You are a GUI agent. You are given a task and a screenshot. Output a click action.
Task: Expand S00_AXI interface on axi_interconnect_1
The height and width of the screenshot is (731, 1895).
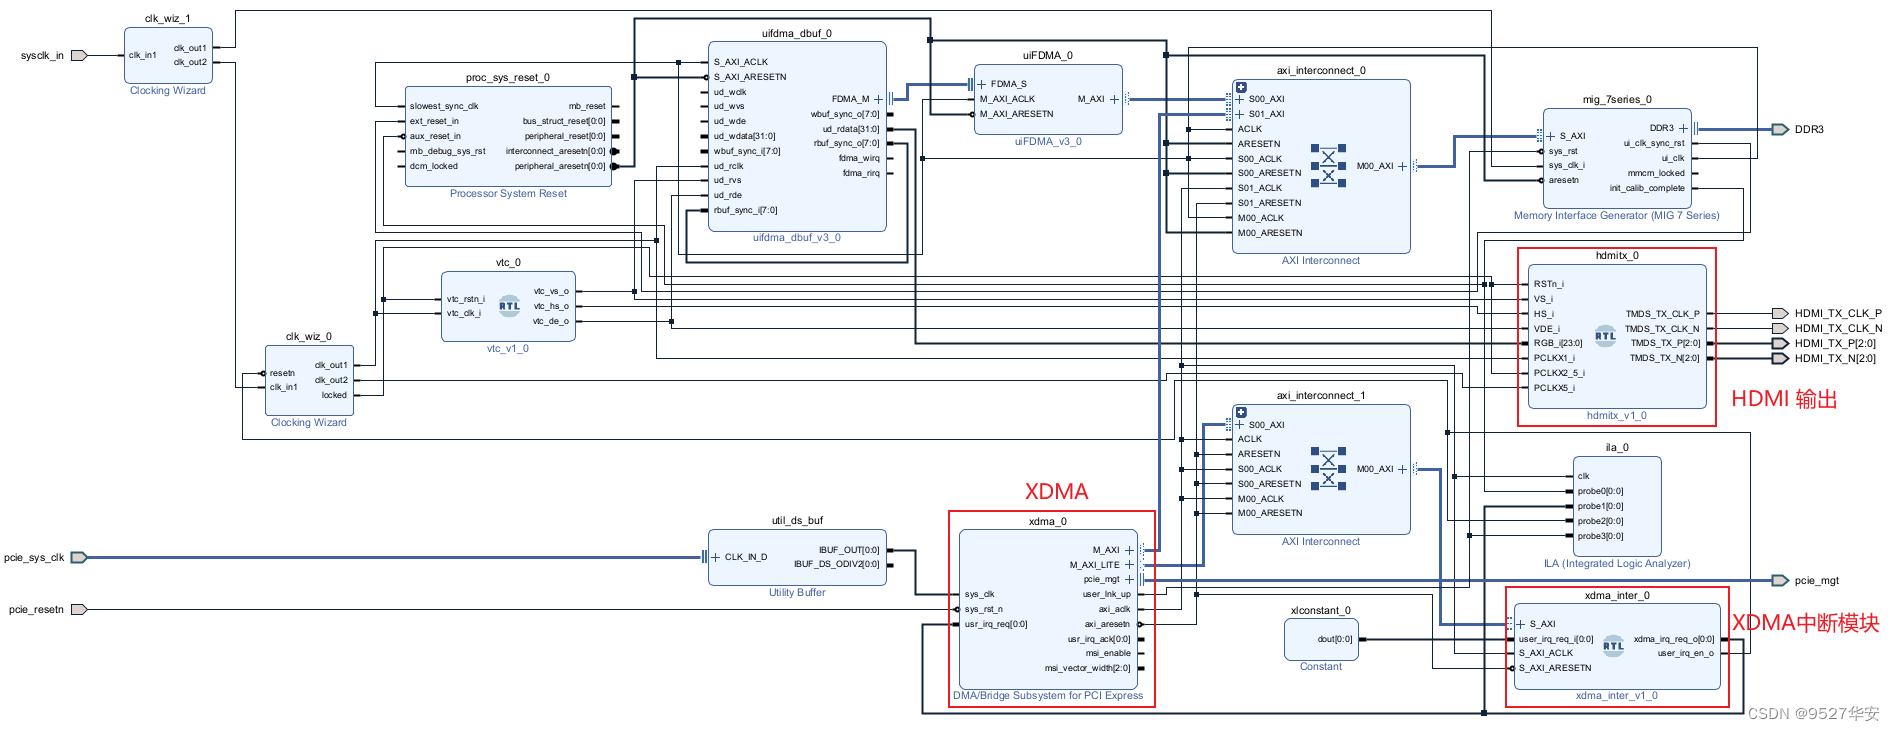[x=1240, y=425]
